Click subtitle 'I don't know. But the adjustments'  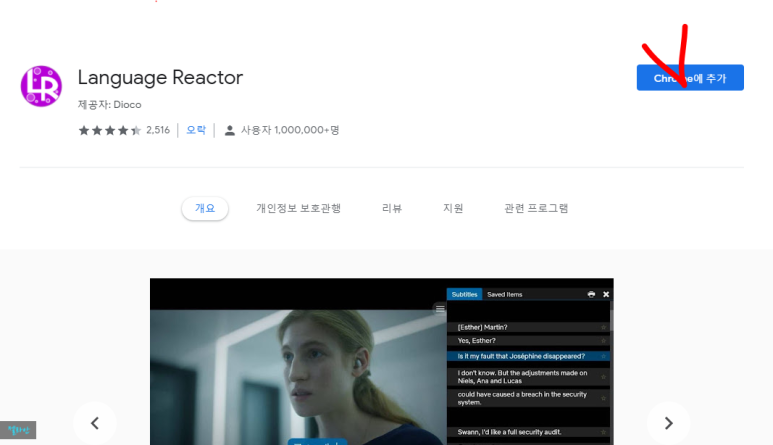coord(528,377)
